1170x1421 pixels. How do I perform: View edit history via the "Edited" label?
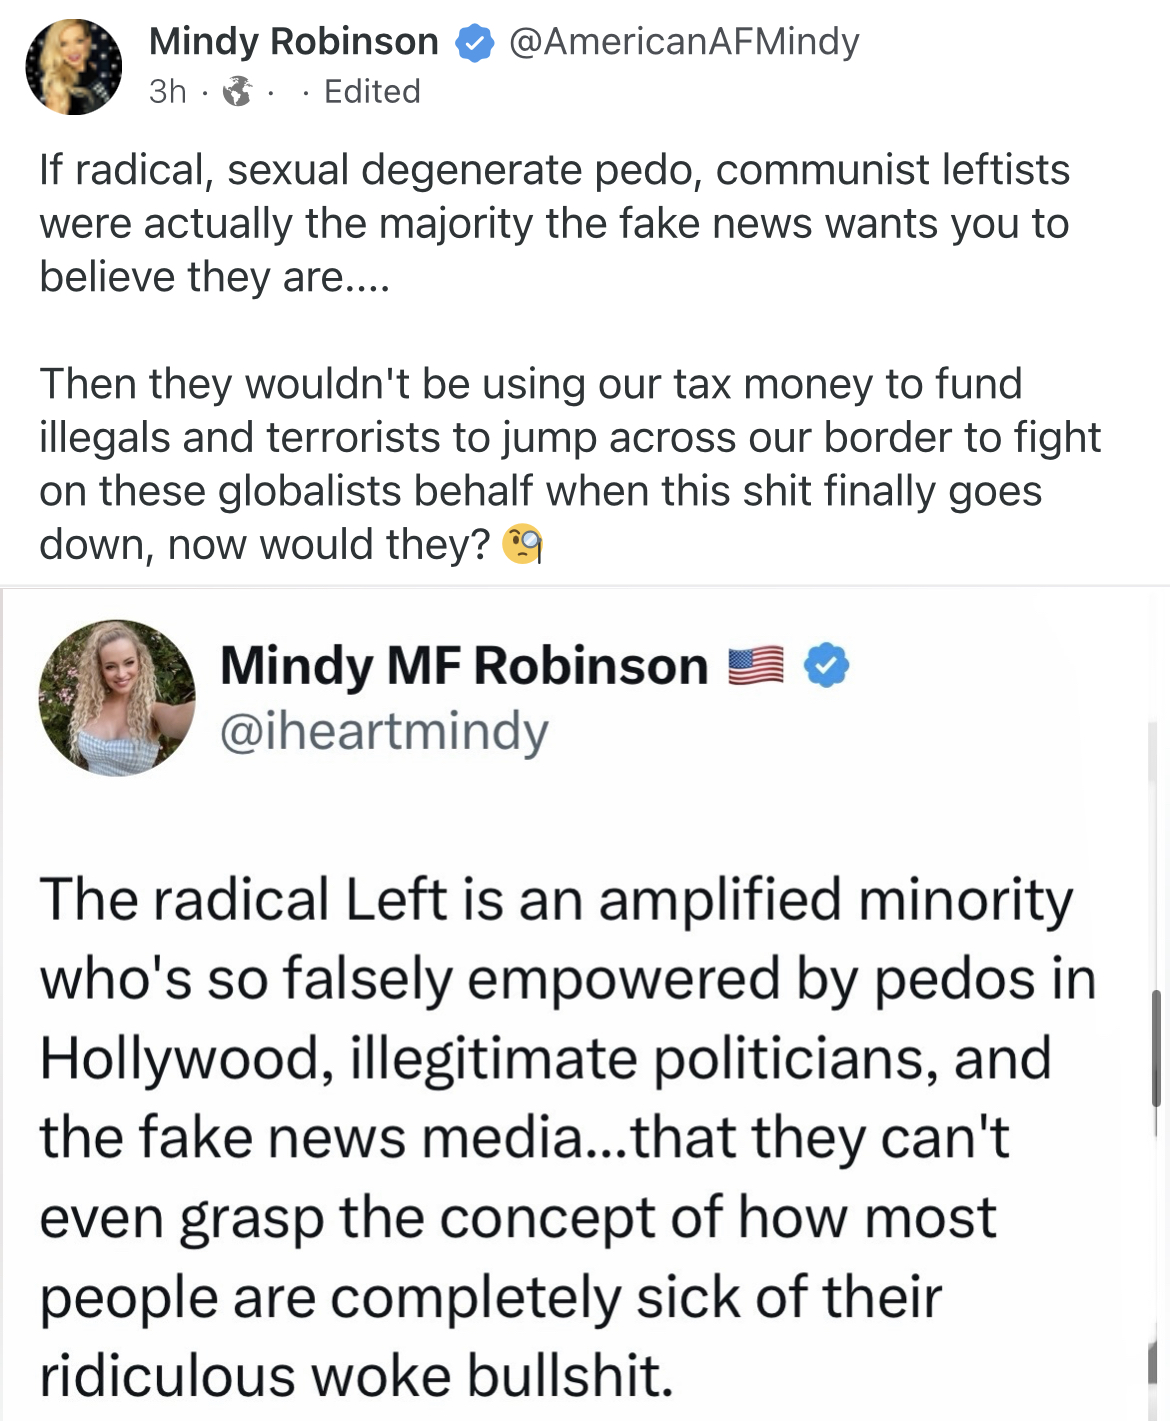click(x=372, y=92)
